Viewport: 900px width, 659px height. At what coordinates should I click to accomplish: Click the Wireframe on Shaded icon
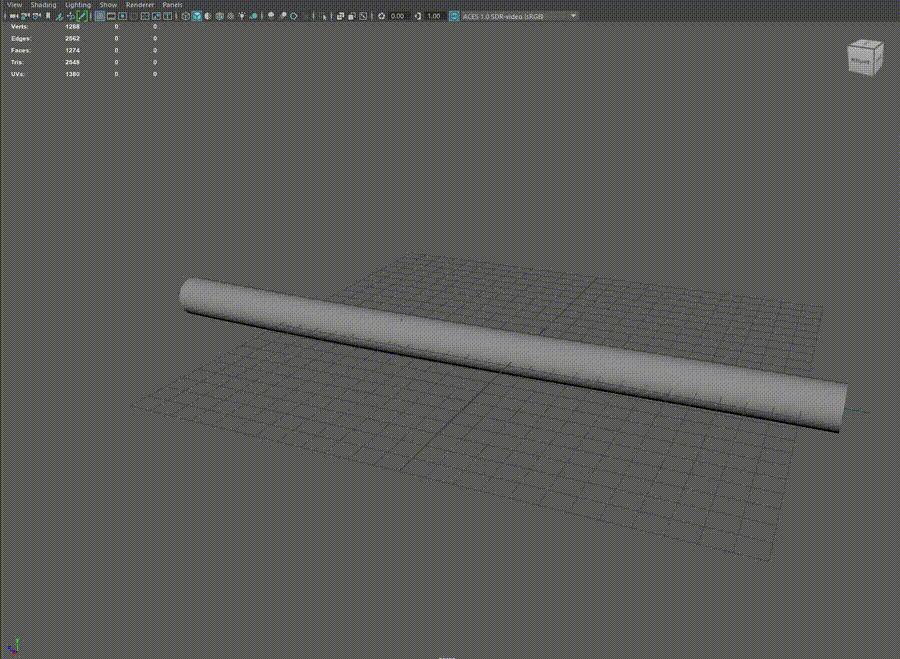tap(219, 16)
